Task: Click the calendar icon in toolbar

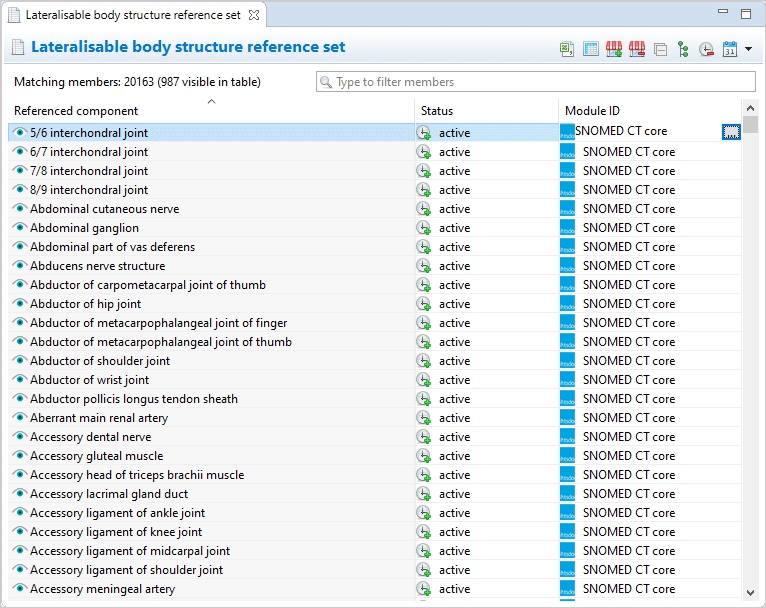Action: (x=730, y=49)
